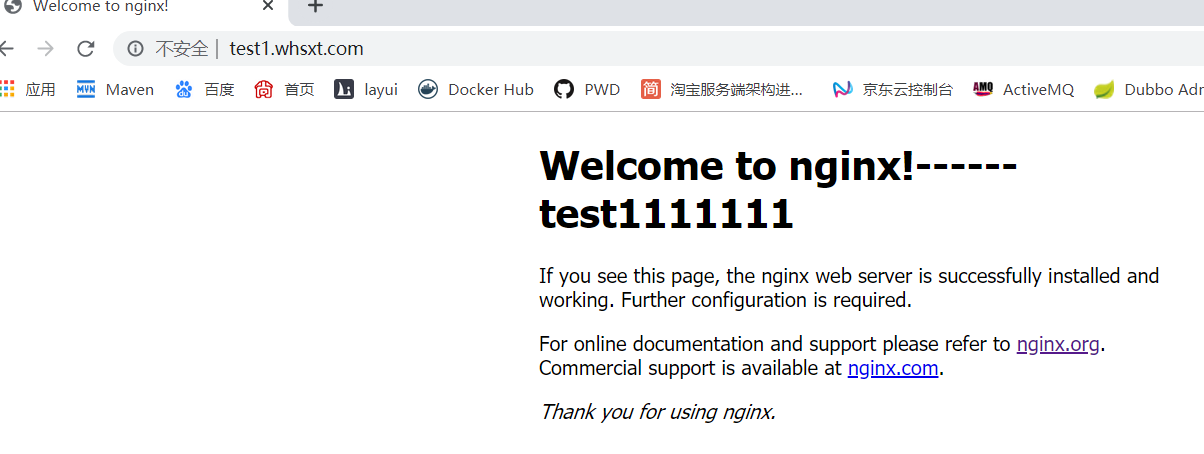Open the new tab plus button
Screen dimensions: 1204x454
[x=315, y=7]
